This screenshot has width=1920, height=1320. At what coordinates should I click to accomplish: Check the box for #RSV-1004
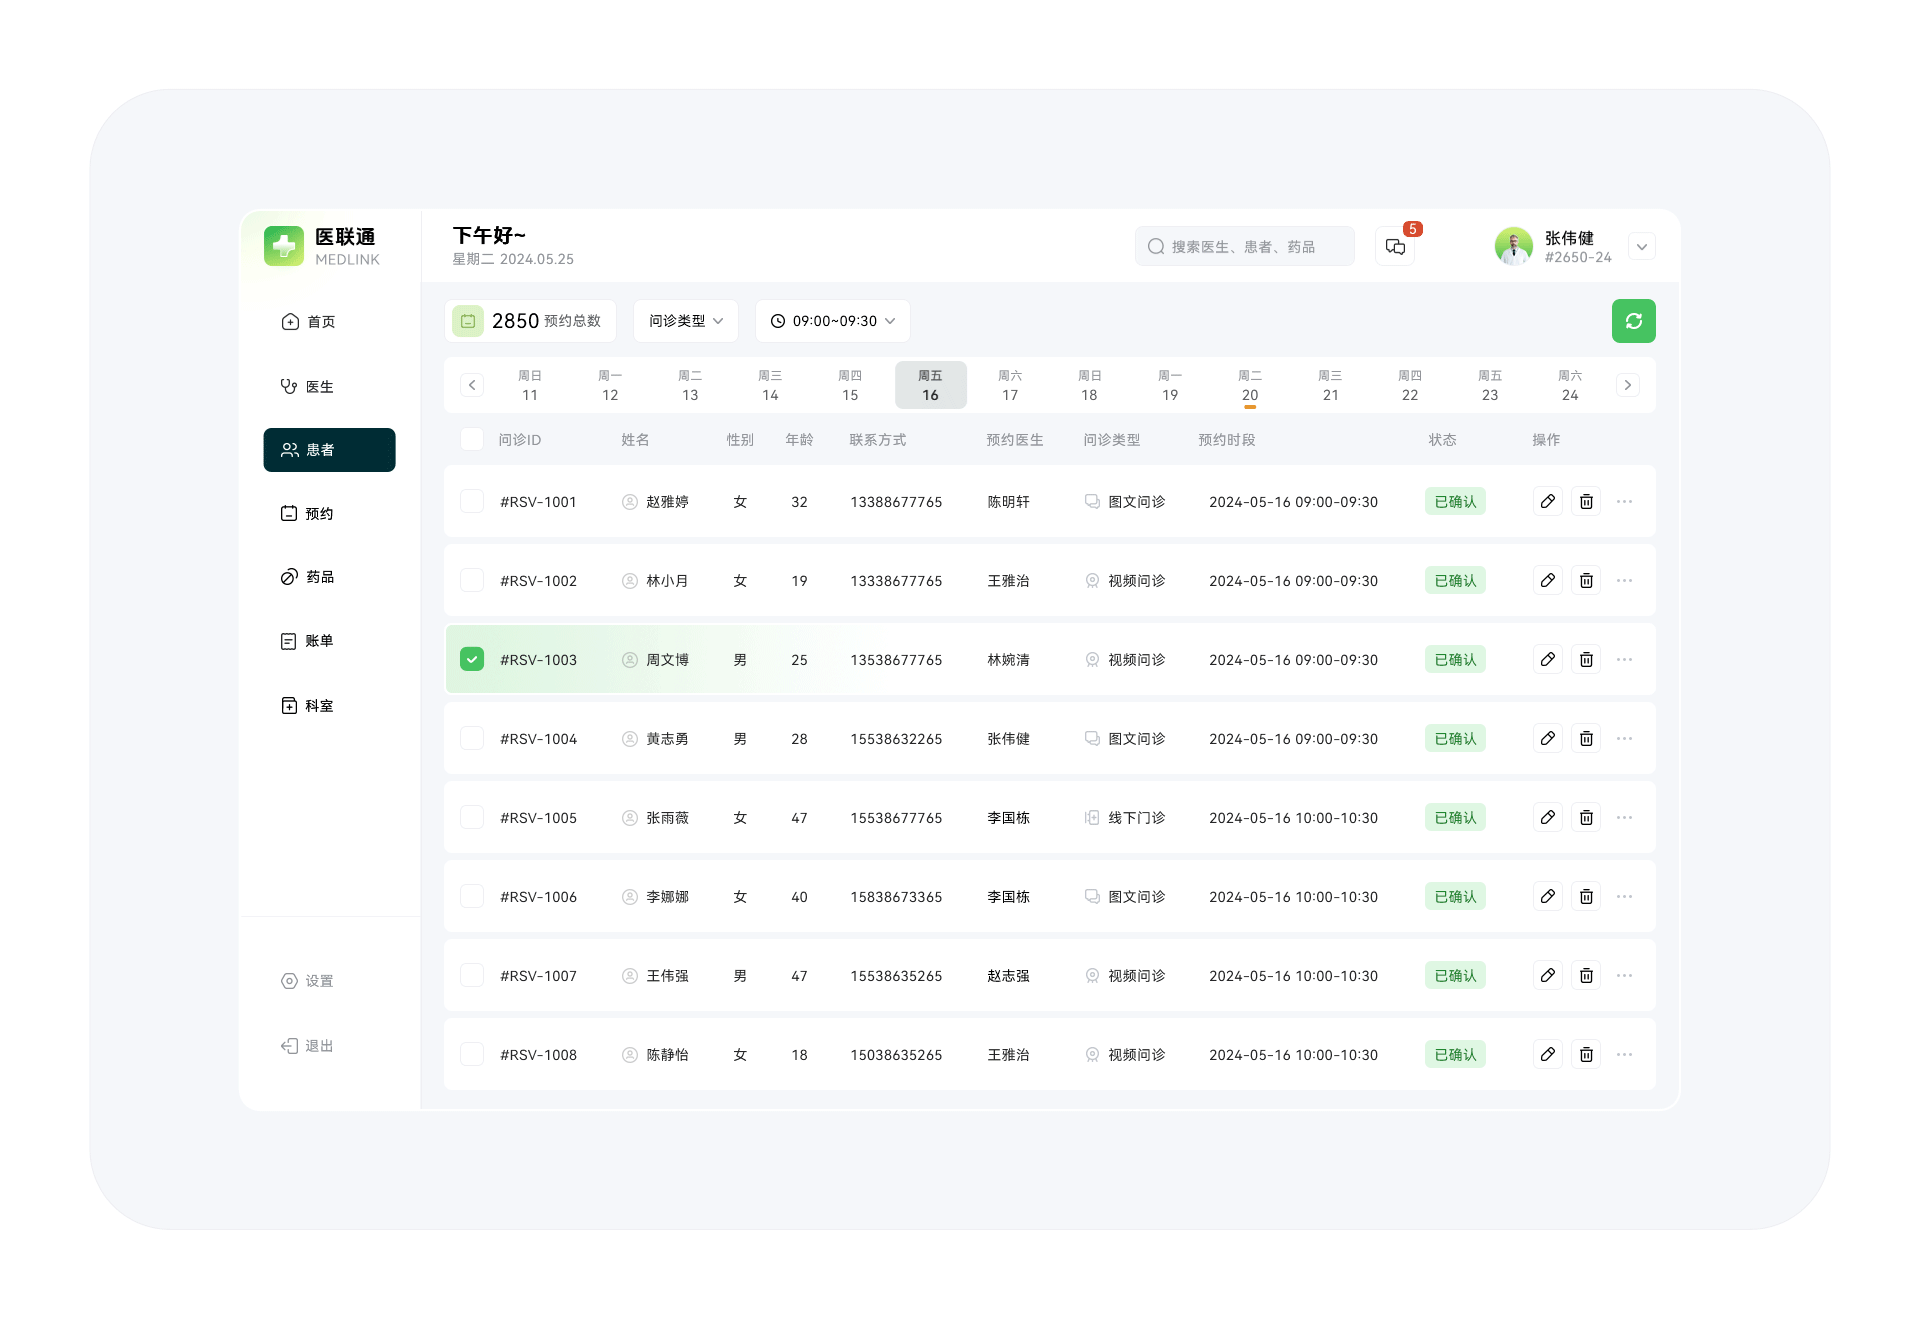point(472,738)
